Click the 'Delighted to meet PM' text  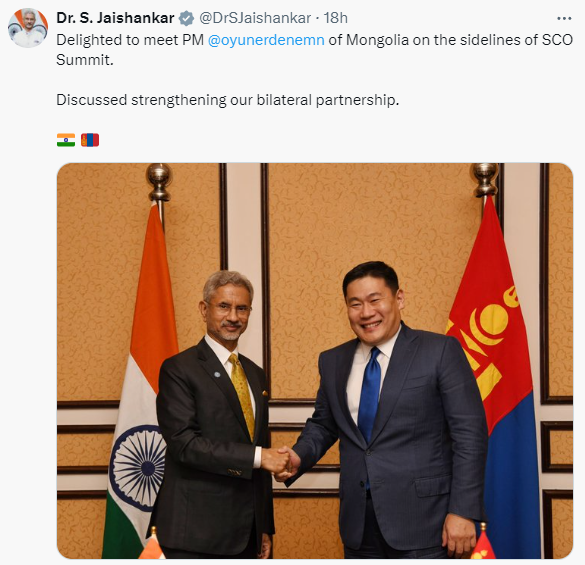point(130,40)
